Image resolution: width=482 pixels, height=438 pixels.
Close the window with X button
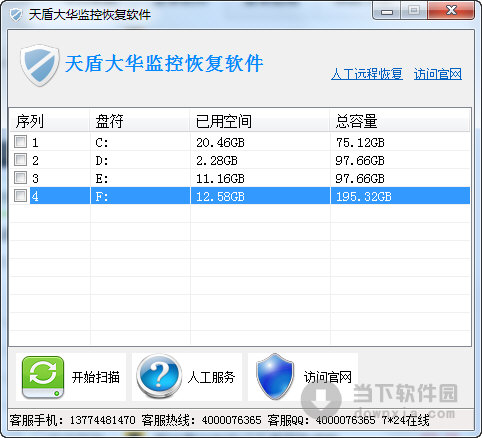pyautogui.click(x=451, y=11)
